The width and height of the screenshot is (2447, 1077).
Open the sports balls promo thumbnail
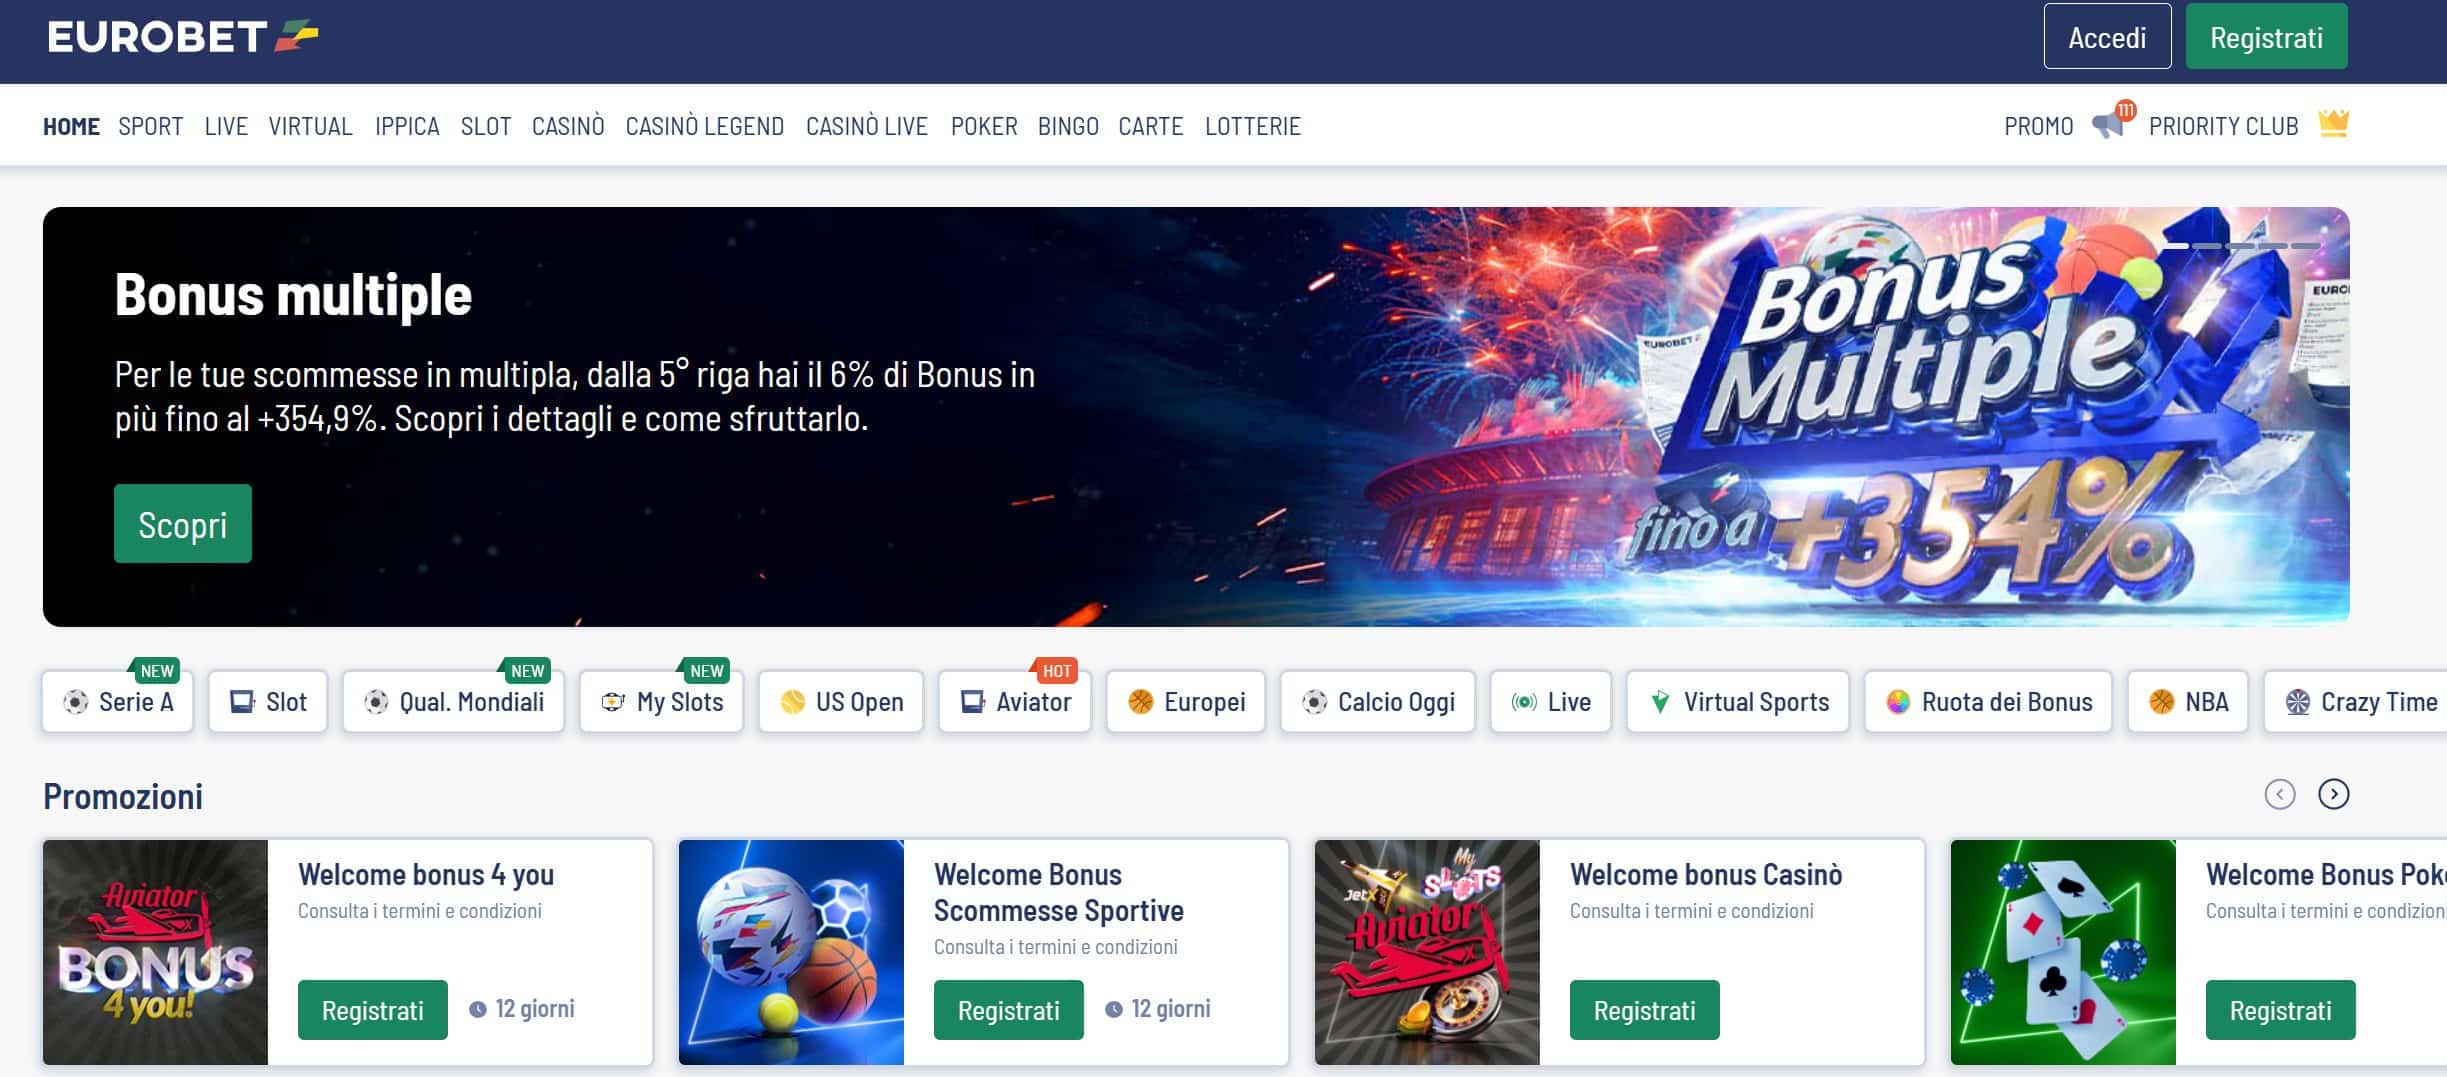pyautogui.click(x=792, y=952)
